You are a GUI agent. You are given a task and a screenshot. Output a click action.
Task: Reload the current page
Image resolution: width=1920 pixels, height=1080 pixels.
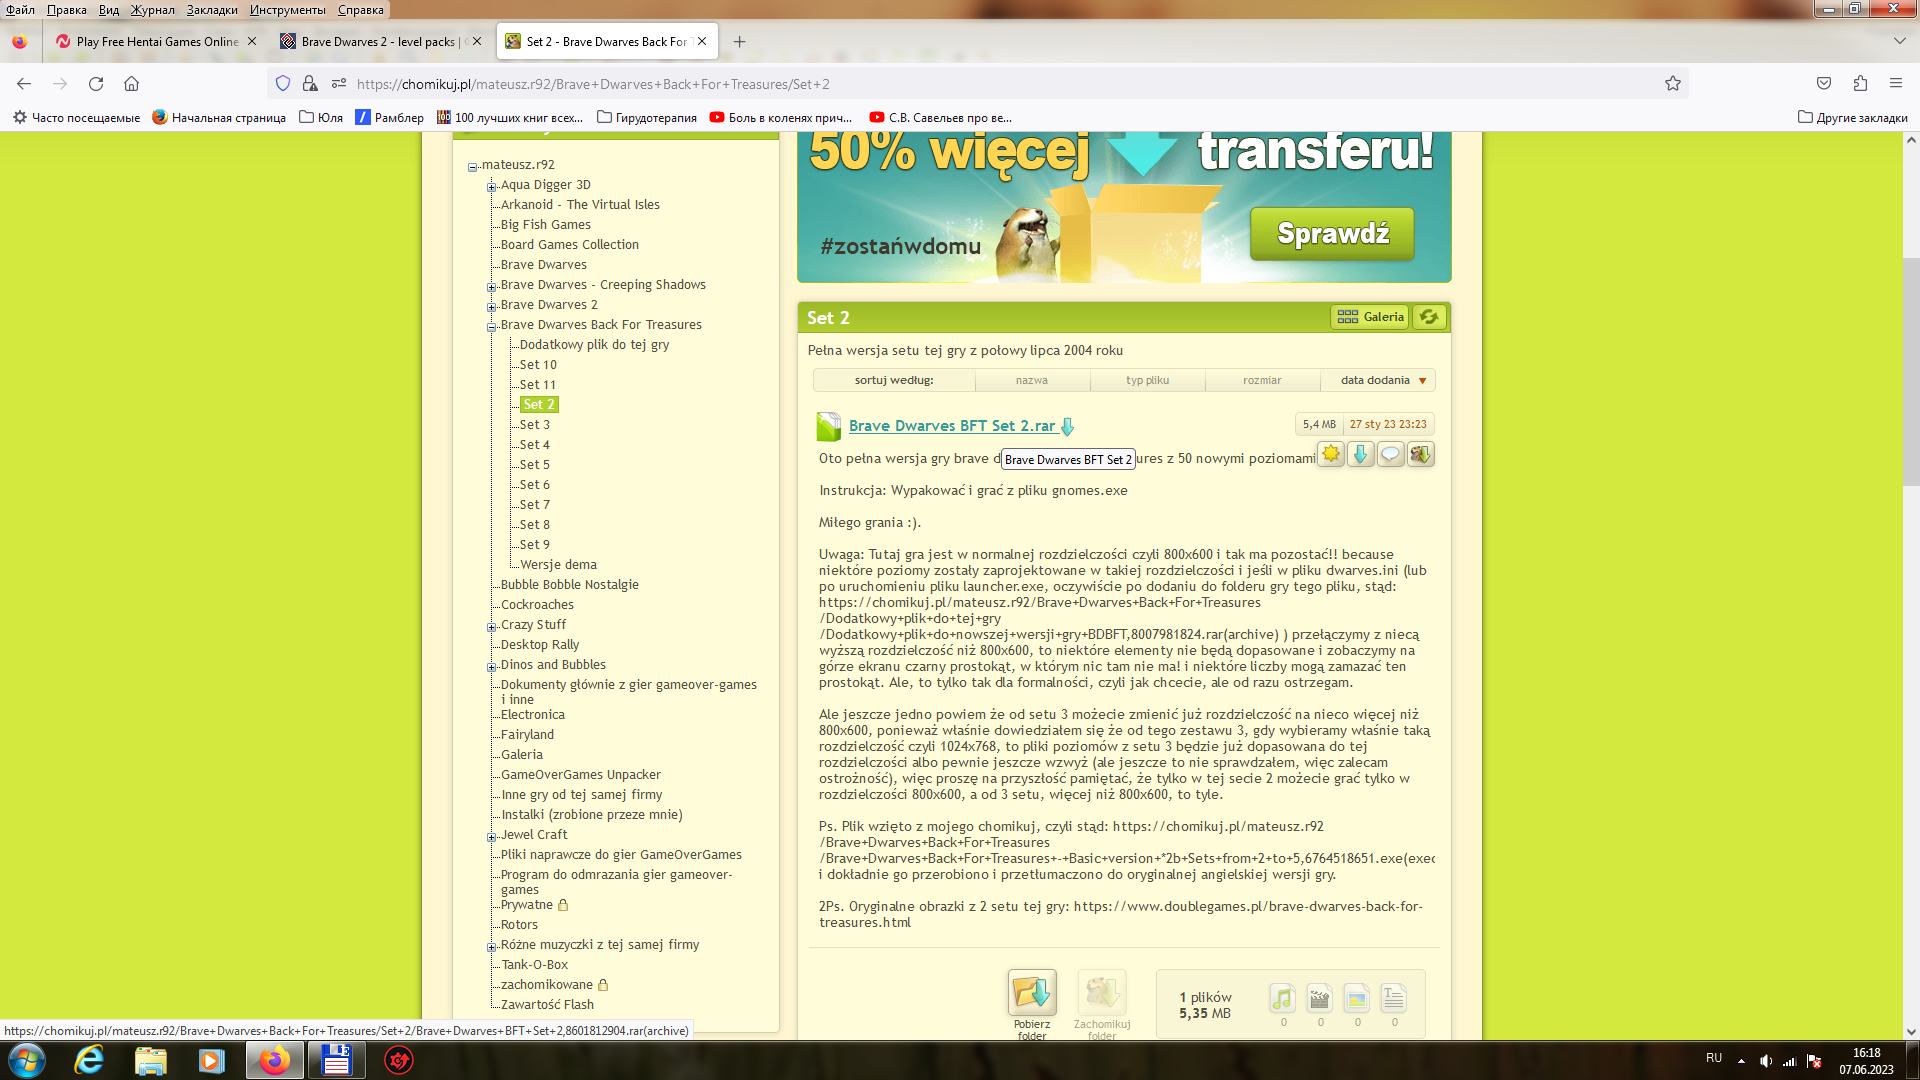point(96,84)
